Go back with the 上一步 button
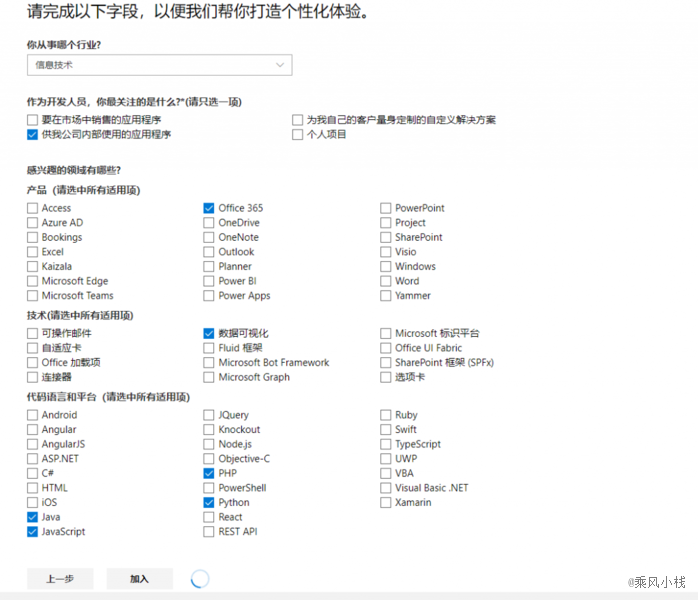Viewport: 698px width, 600px height. pos(60,579)
